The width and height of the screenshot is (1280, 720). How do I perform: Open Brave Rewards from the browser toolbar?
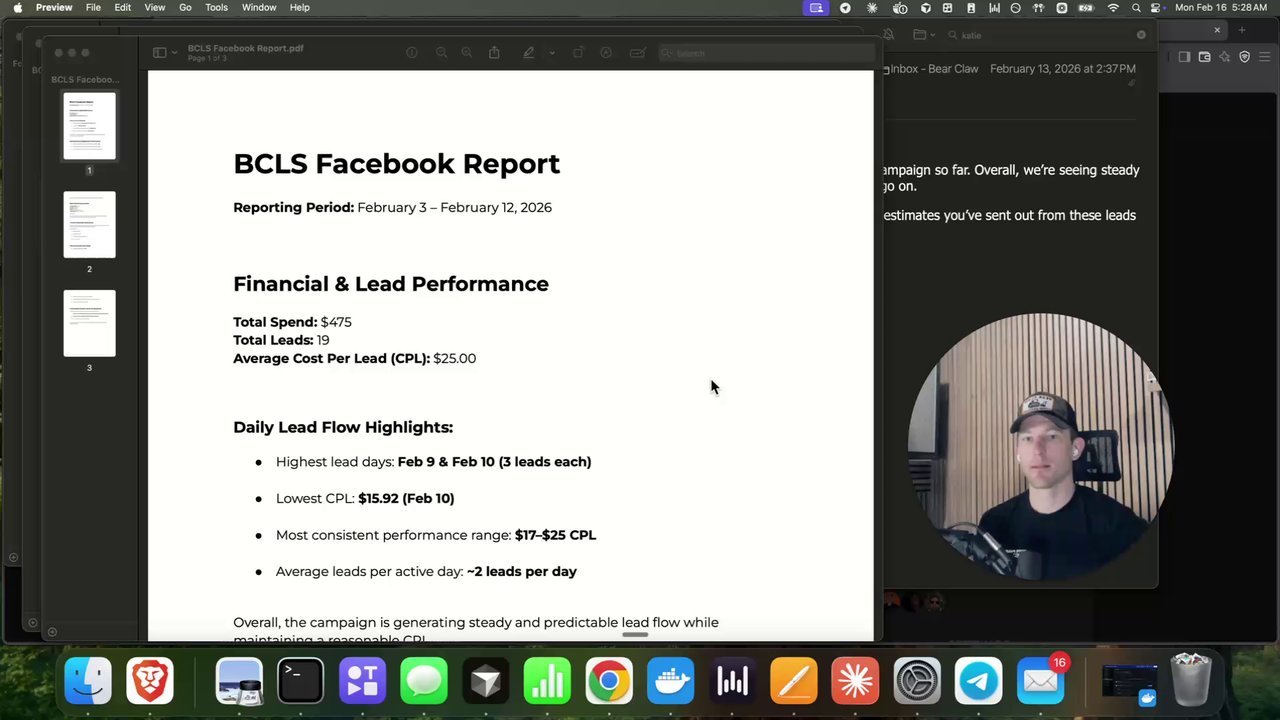coord(1225,57)
